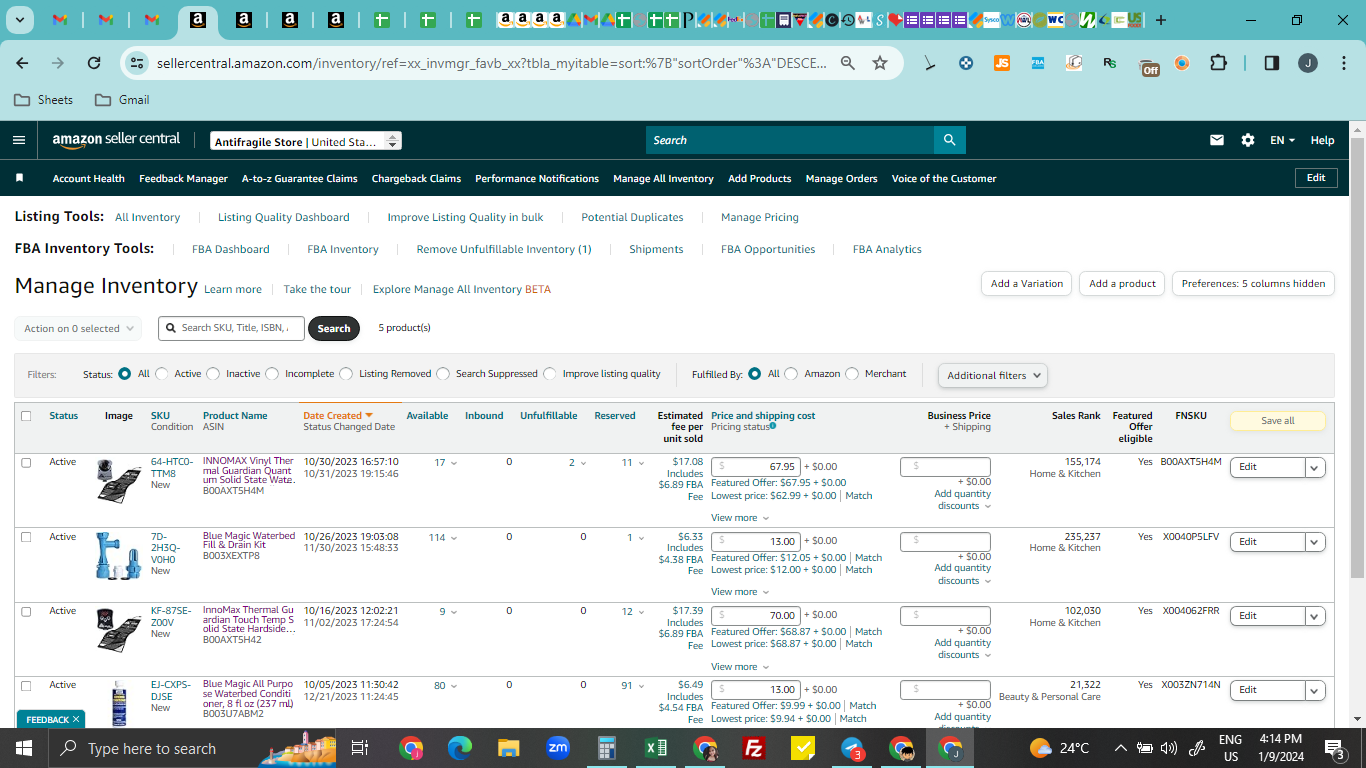View site information in address bar

137,63
